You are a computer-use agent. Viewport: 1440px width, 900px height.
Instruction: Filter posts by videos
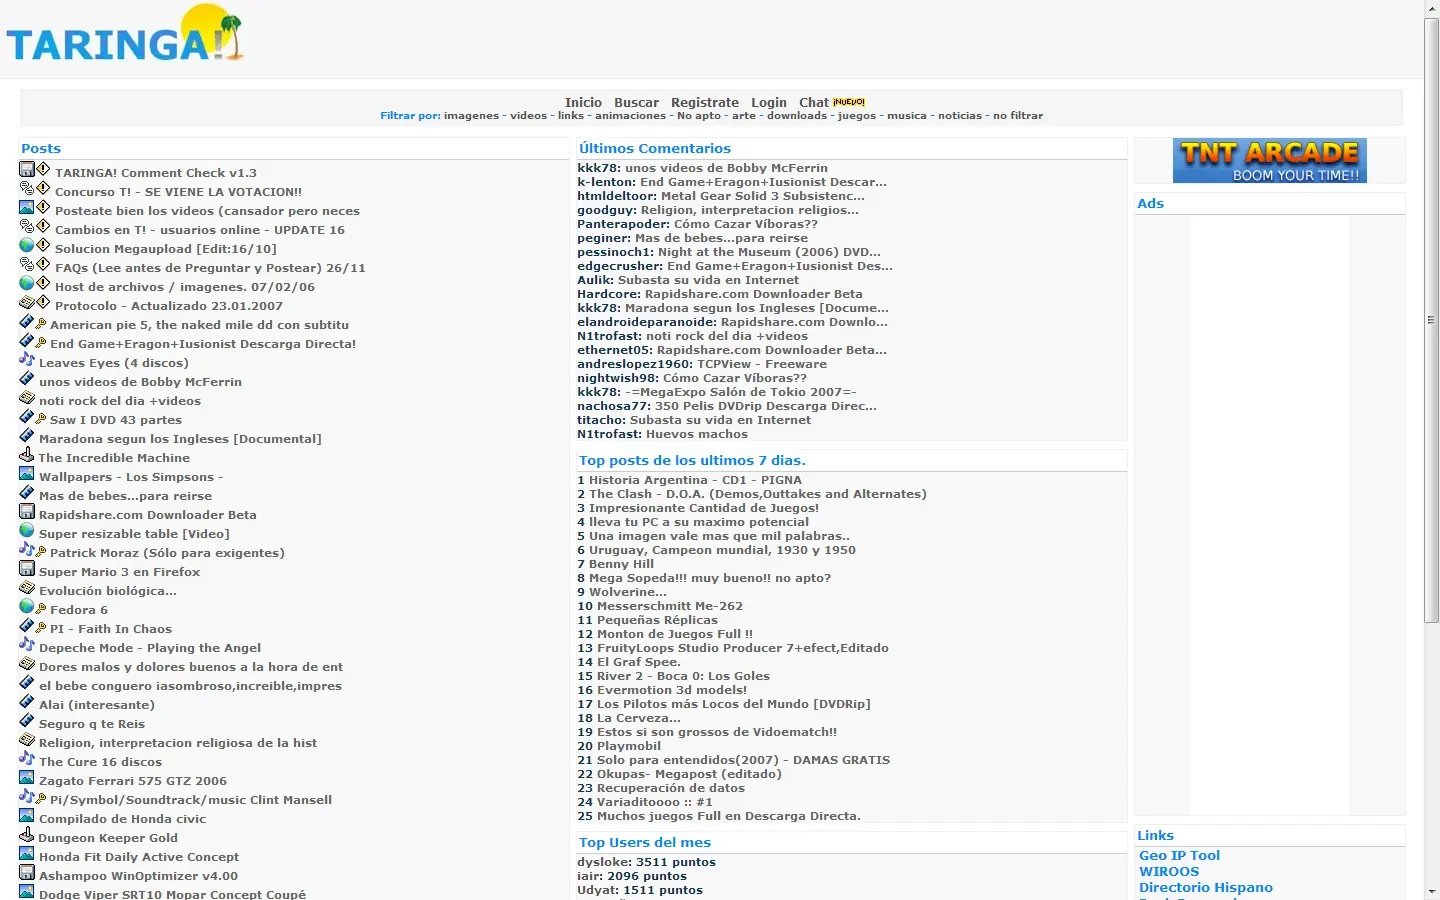pos(528,116)
